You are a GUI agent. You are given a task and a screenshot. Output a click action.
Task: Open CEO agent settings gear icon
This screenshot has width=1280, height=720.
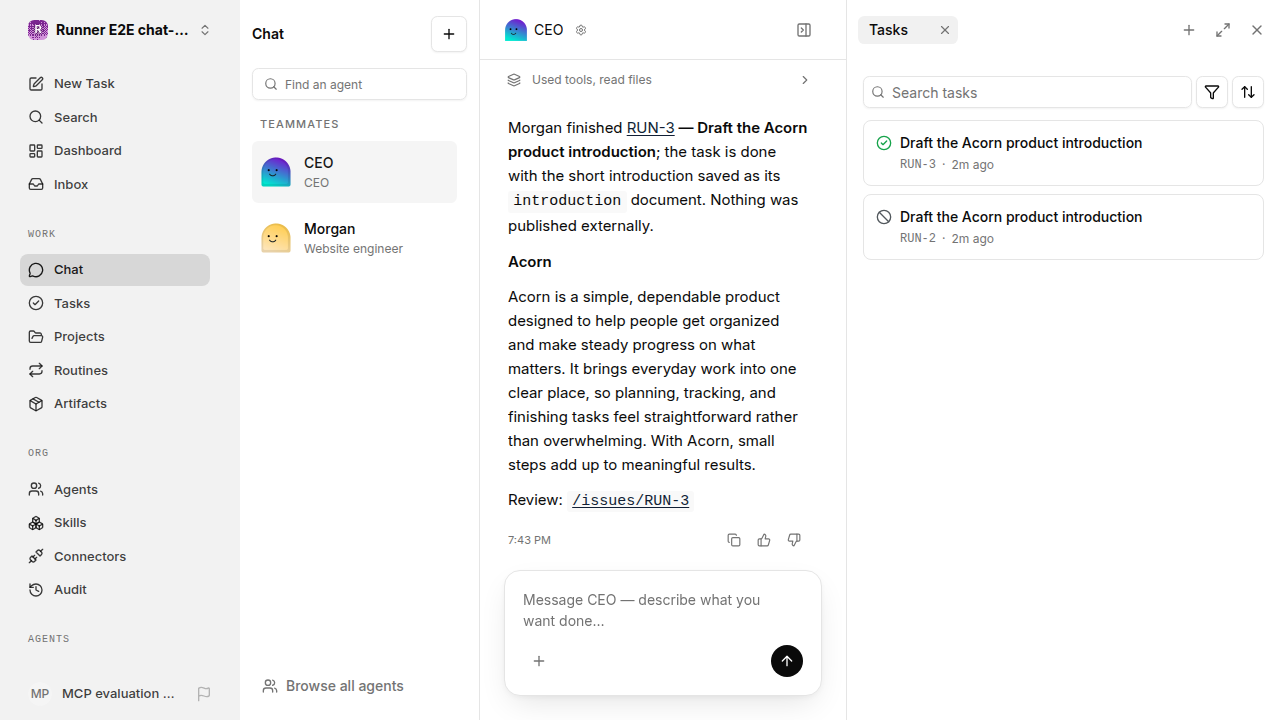pyautogui.click(x=581, y=30)
